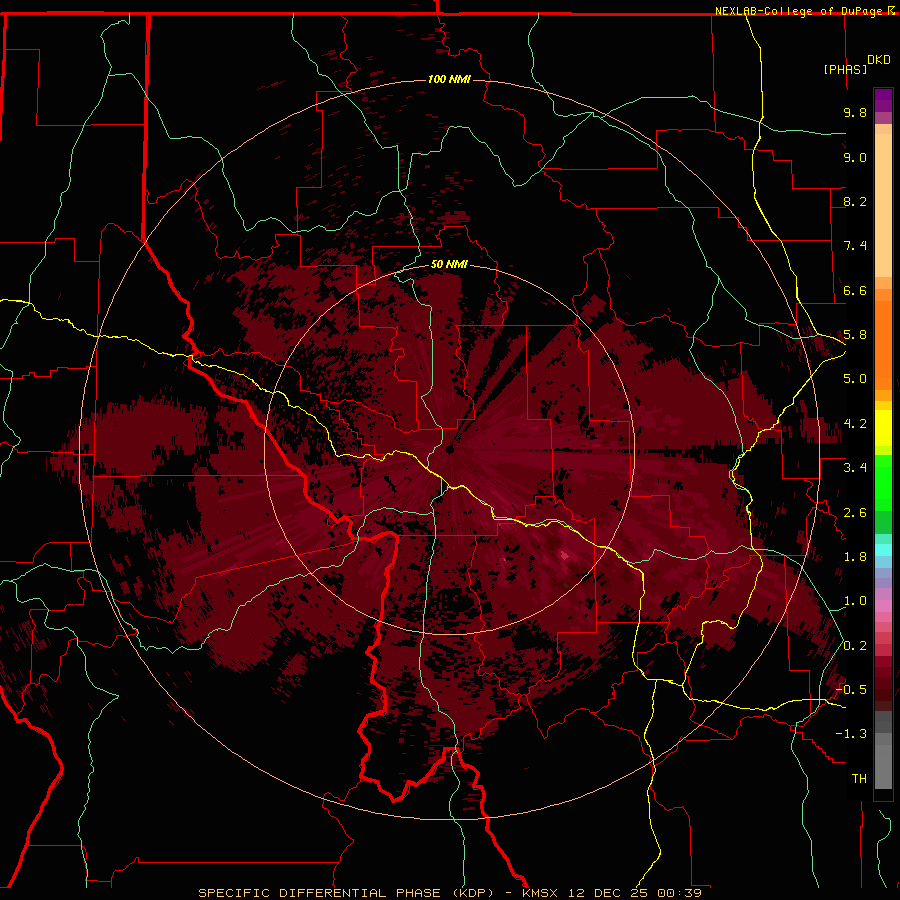Click the 8.2 value on the color scale
900x900 pixels.
click(855, 201)
